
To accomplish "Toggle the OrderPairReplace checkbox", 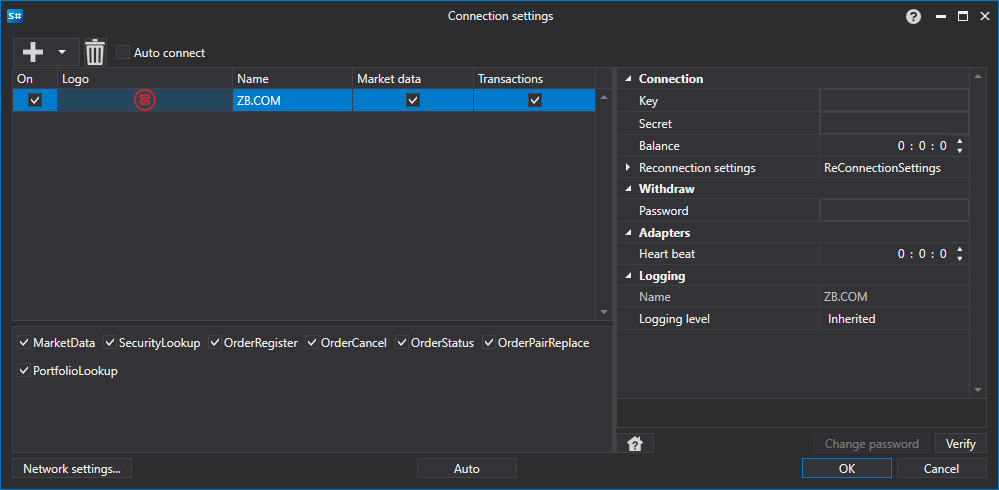I will (x=489, y=343).
